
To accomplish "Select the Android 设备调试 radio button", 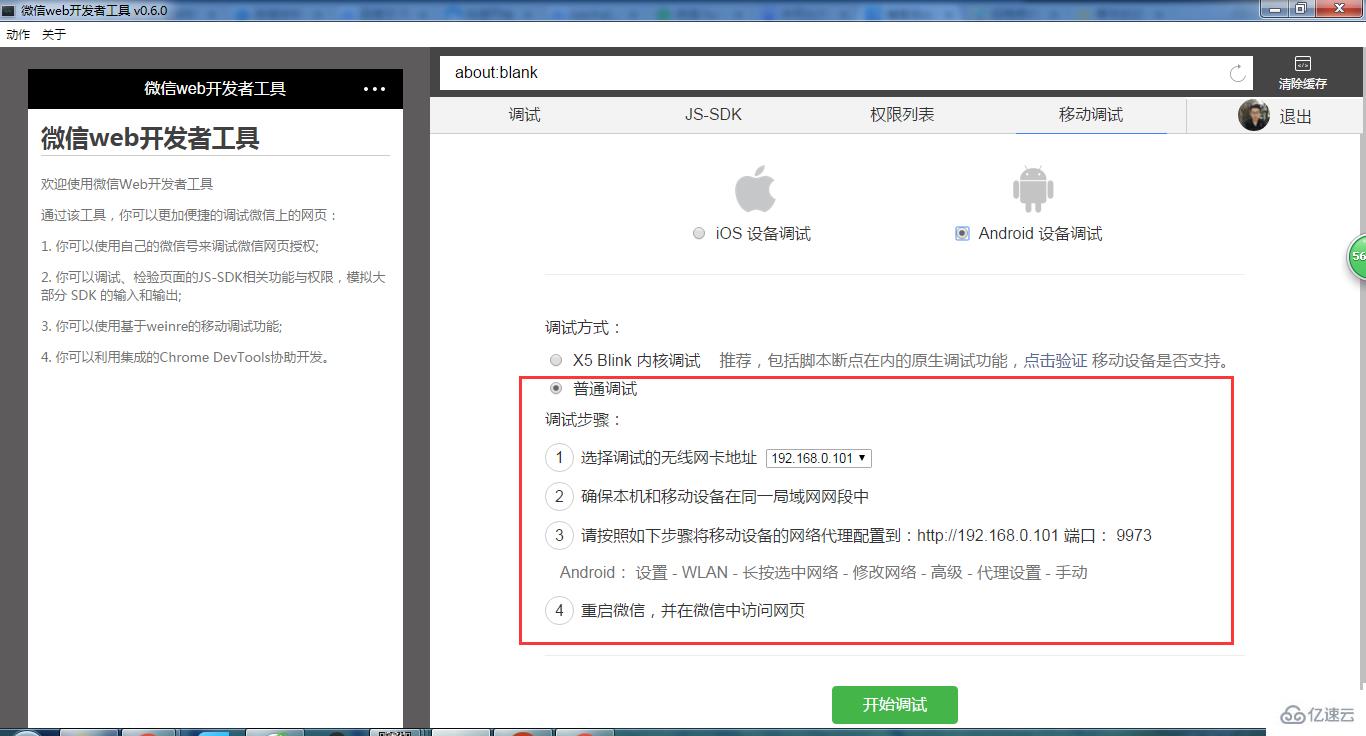I will coord(962,233).
